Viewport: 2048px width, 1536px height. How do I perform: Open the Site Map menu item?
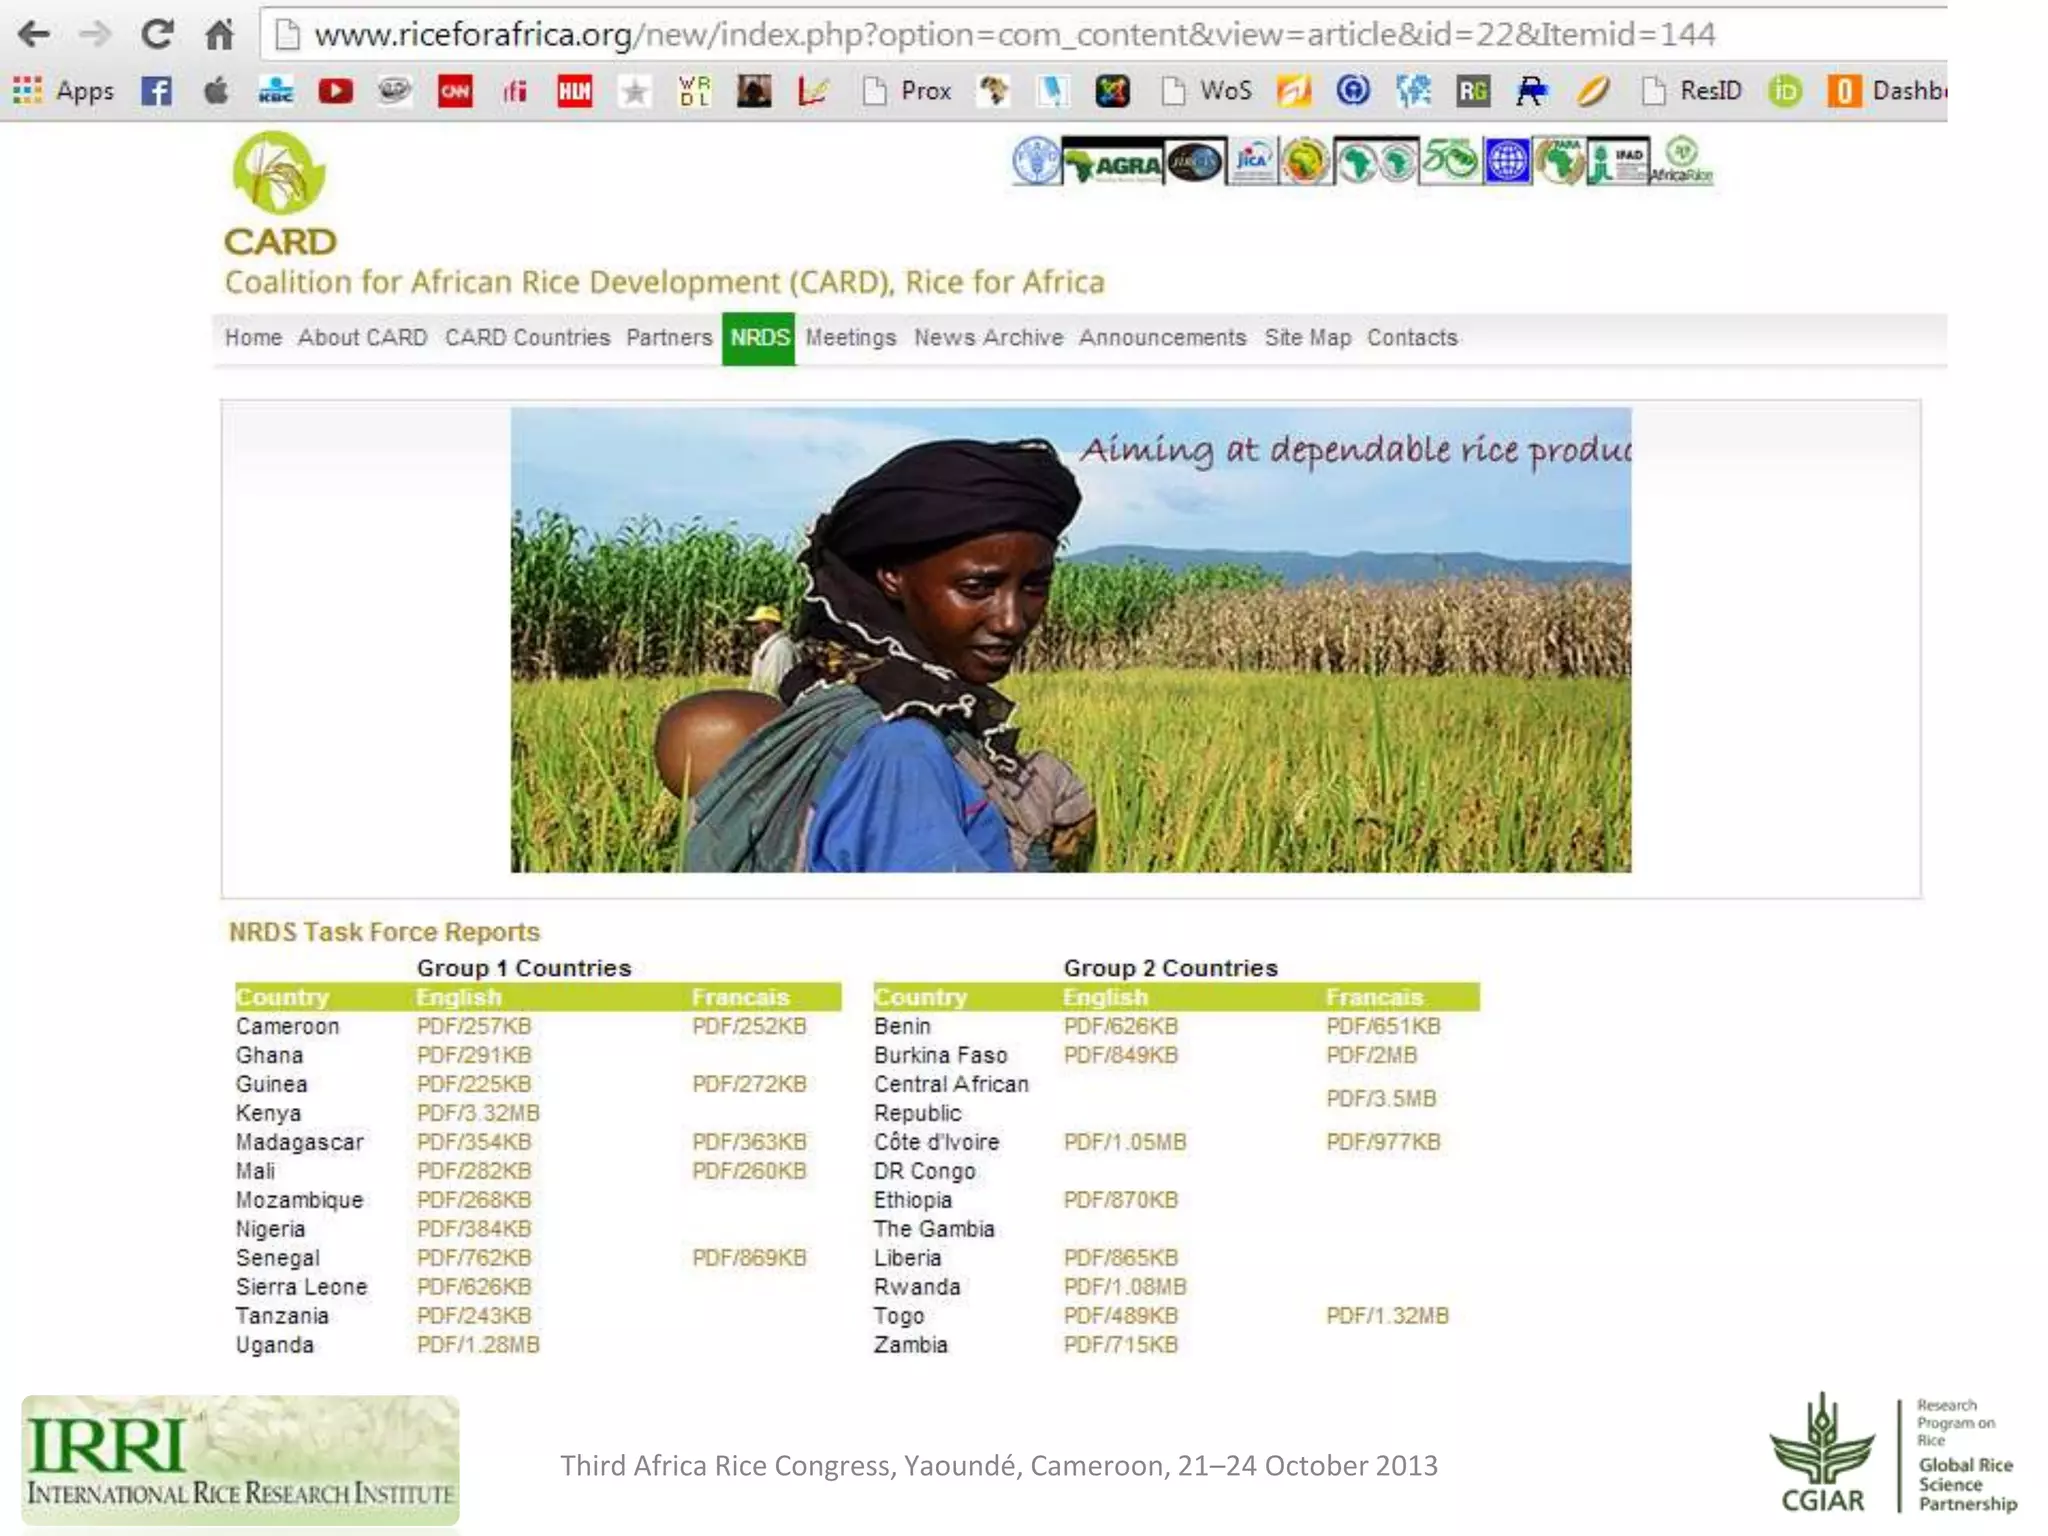pyautogui.click(x=1307, y=338)
